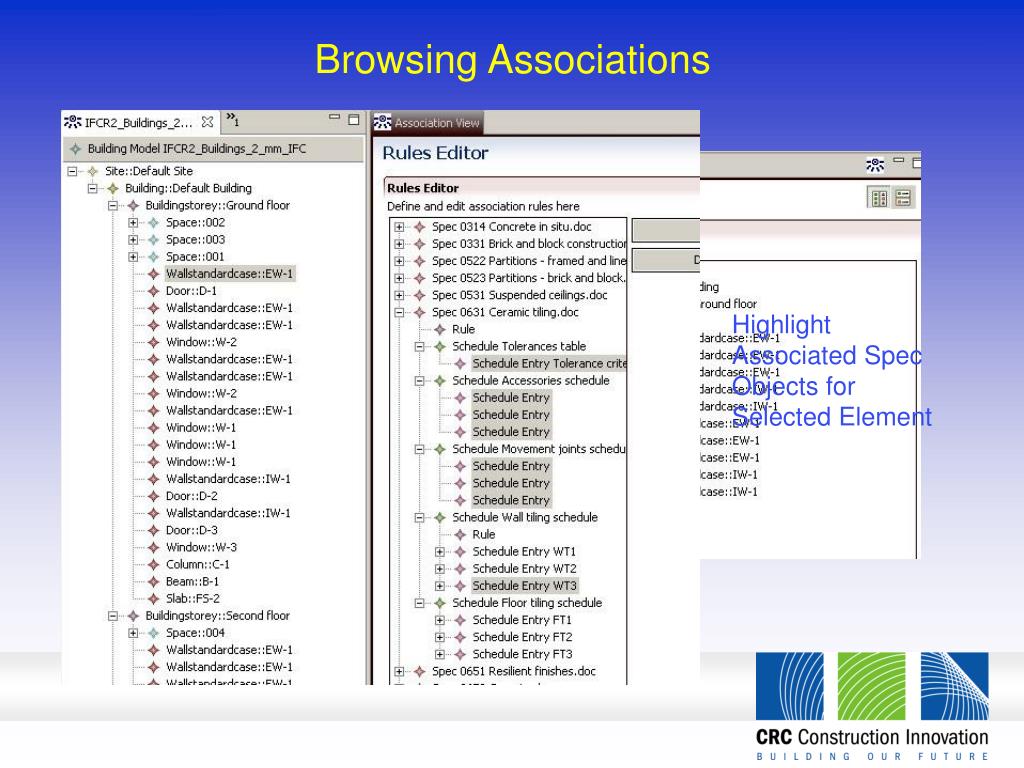Expand the Space::002 node
The width and height of the screenshot is (1024, 768).
(x=133, y=222)
